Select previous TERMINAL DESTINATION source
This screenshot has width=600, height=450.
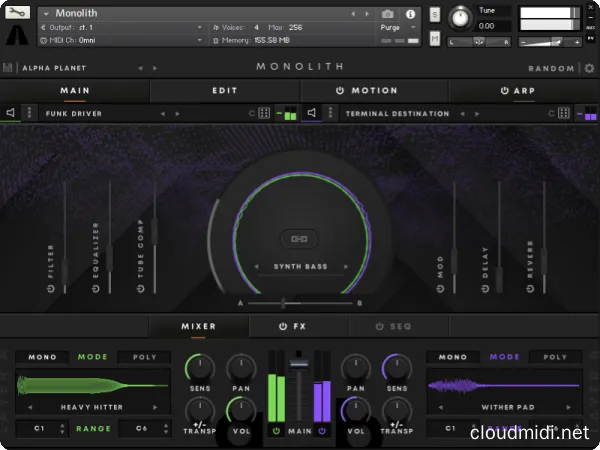[x=463, y=114]
